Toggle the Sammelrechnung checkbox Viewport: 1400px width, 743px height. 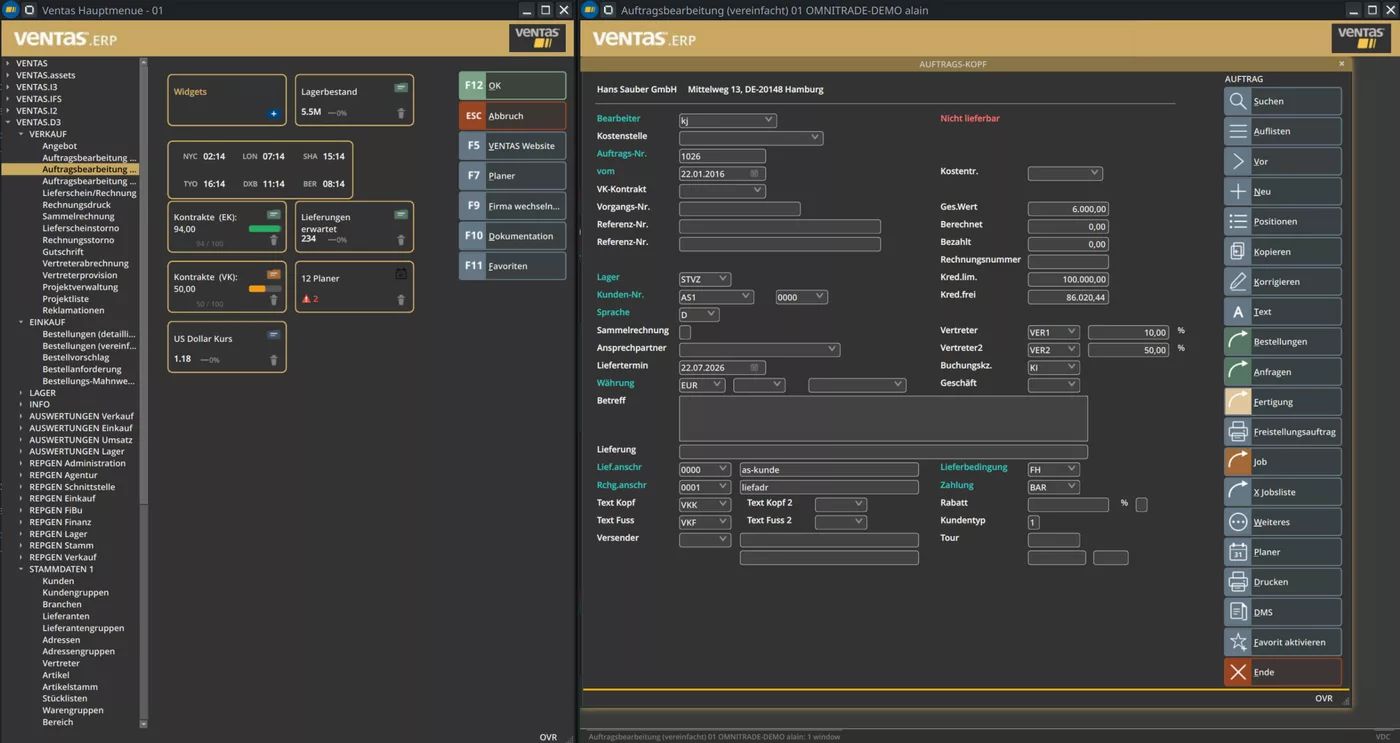[685, 331]
